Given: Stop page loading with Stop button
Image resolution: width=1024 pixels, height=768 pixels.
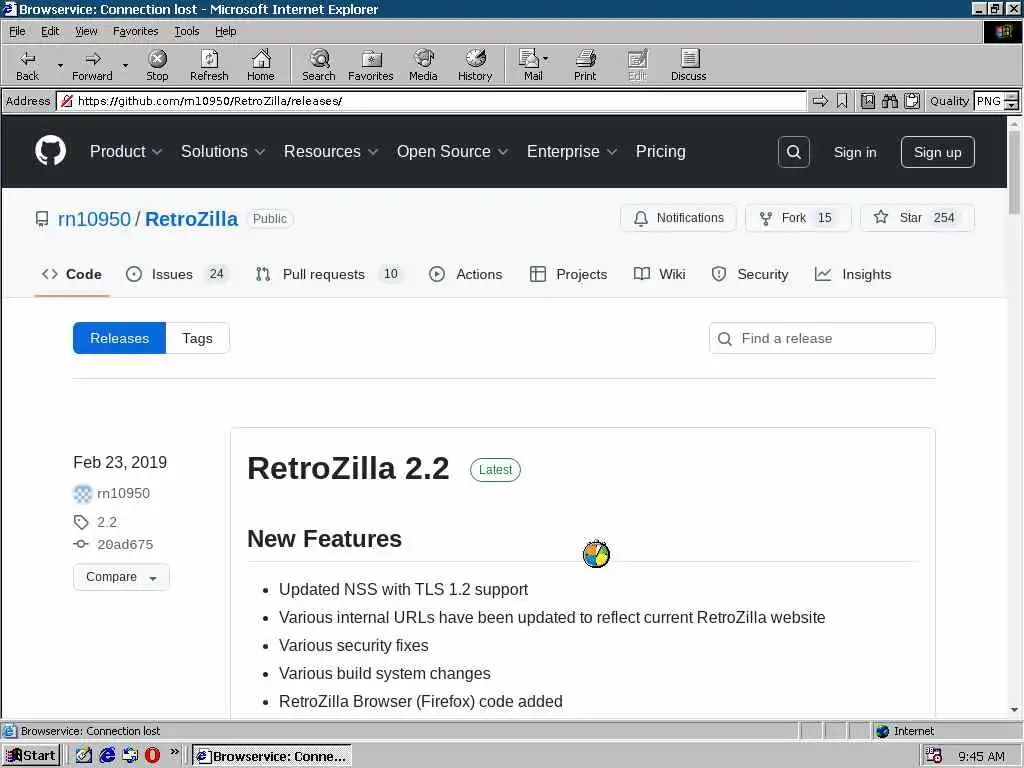Looking at the screenshot, I should click(x=157, y=65).
